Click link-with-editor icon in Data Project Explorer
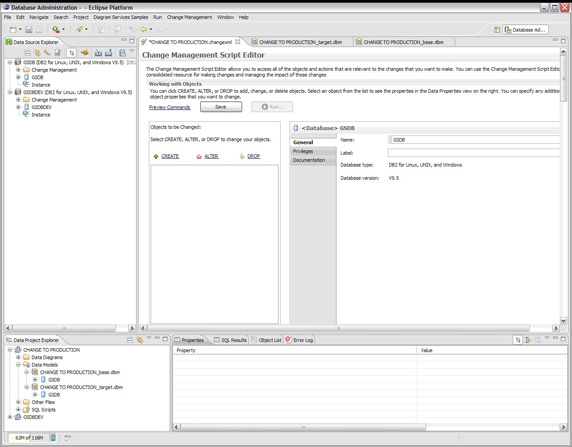This screenshot has height=447, width=572. pos(139,340)
